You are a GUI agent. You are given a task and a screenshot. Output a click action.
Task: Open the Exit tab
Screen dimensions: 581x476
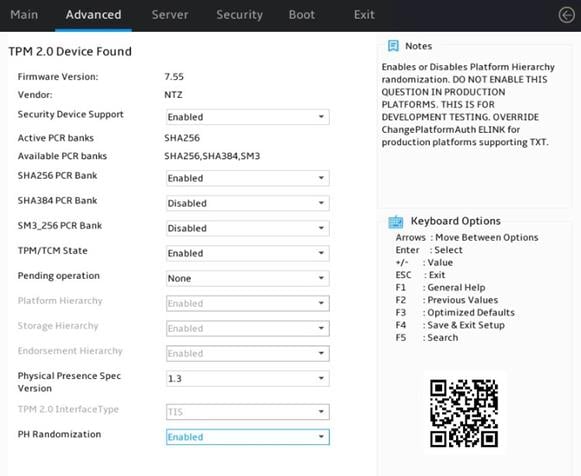pos(364,15)
